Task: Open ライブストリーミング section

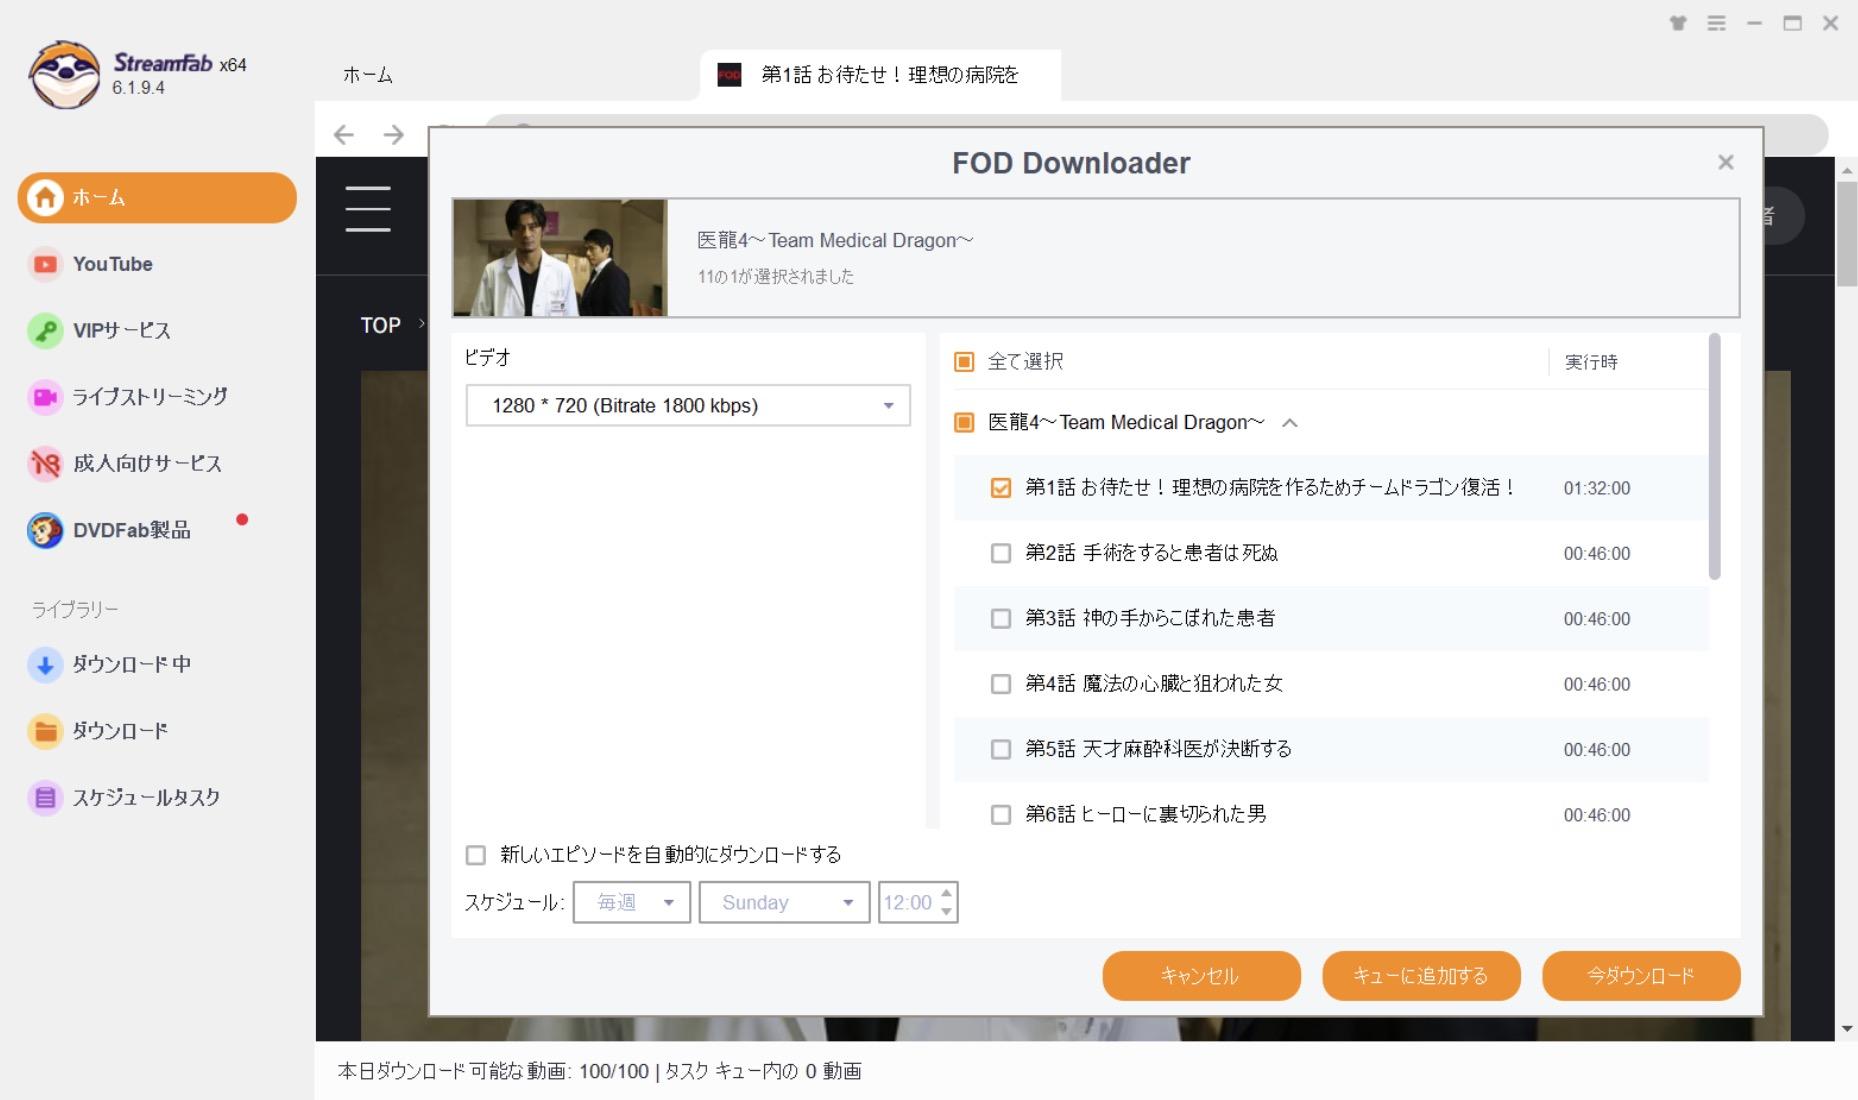Action: coord(128,397)
